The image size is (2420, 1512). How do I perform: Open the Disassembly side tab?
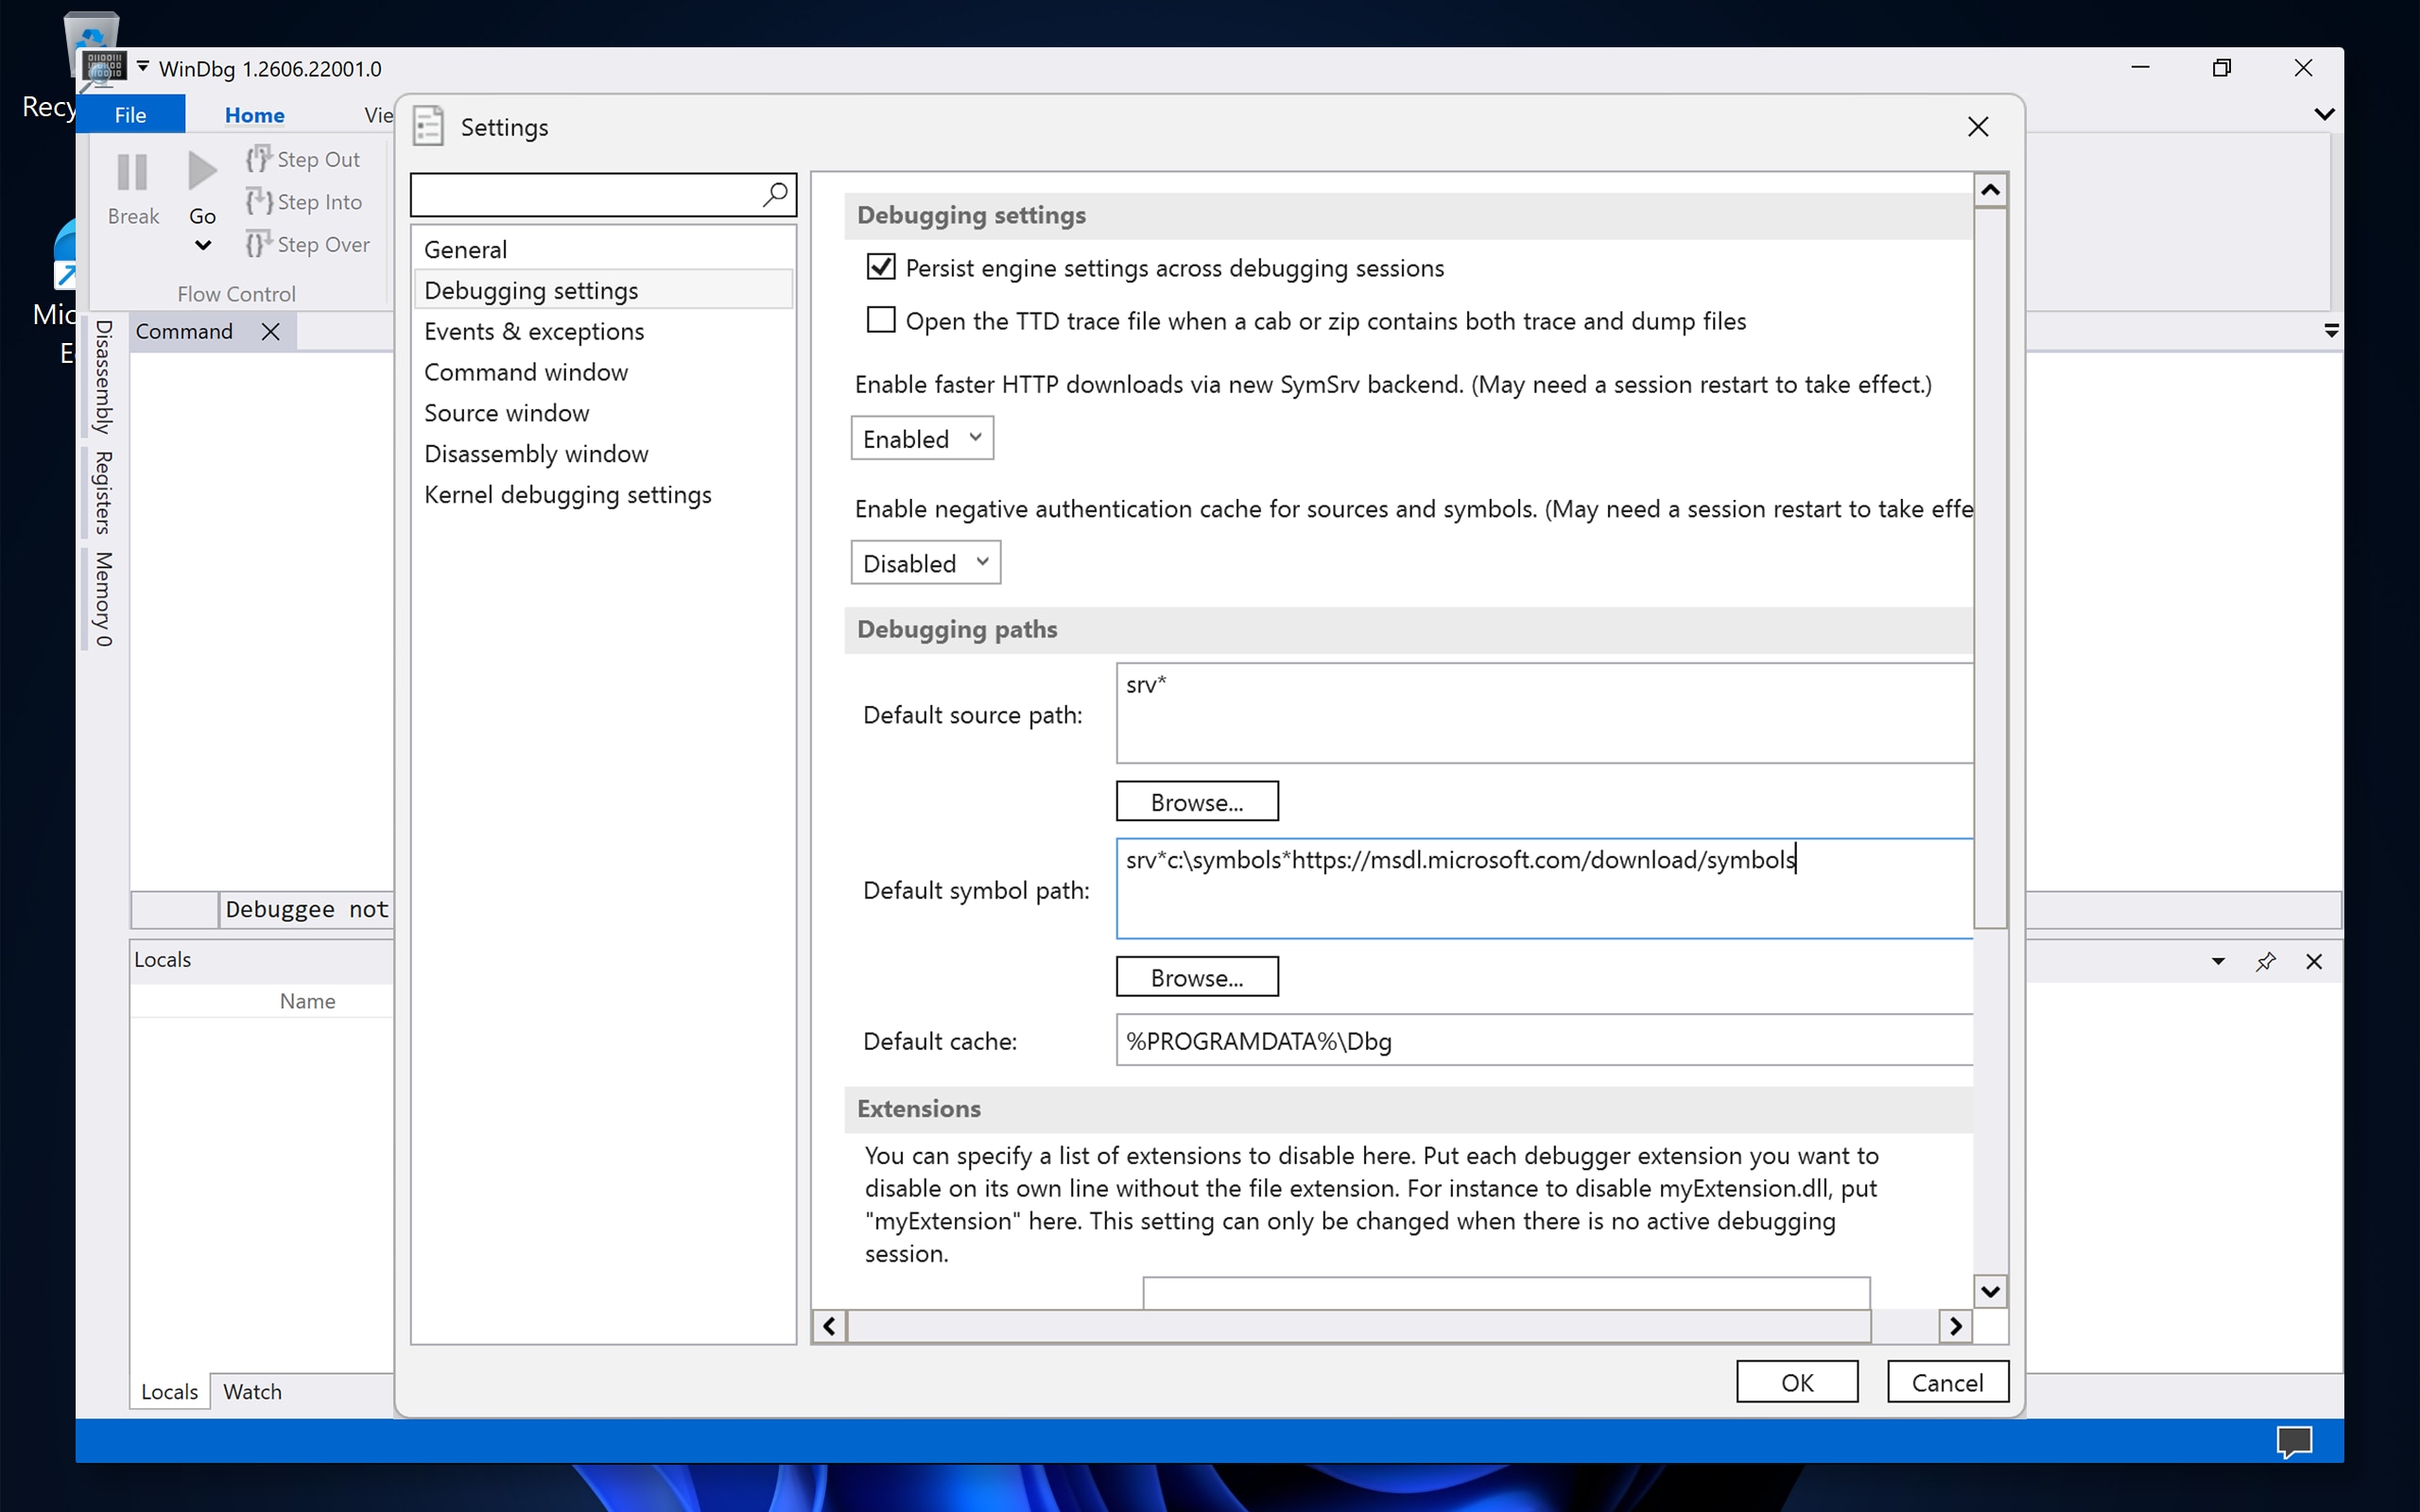103,377
